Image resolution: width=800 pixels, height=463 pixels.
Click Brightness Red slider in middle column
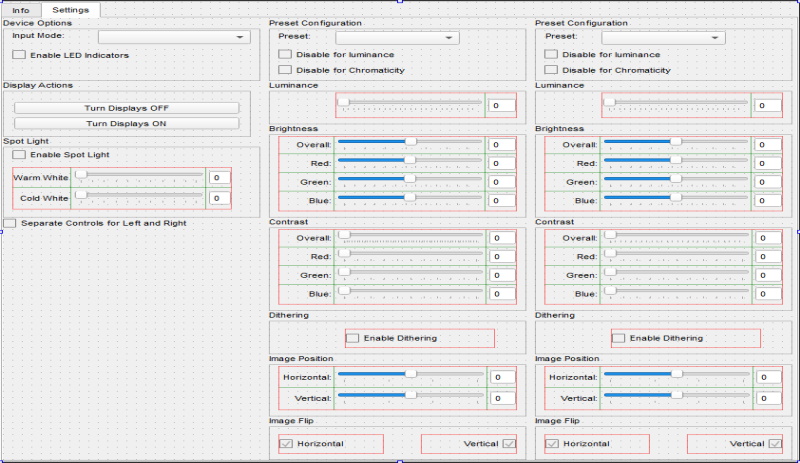[410, 161]
